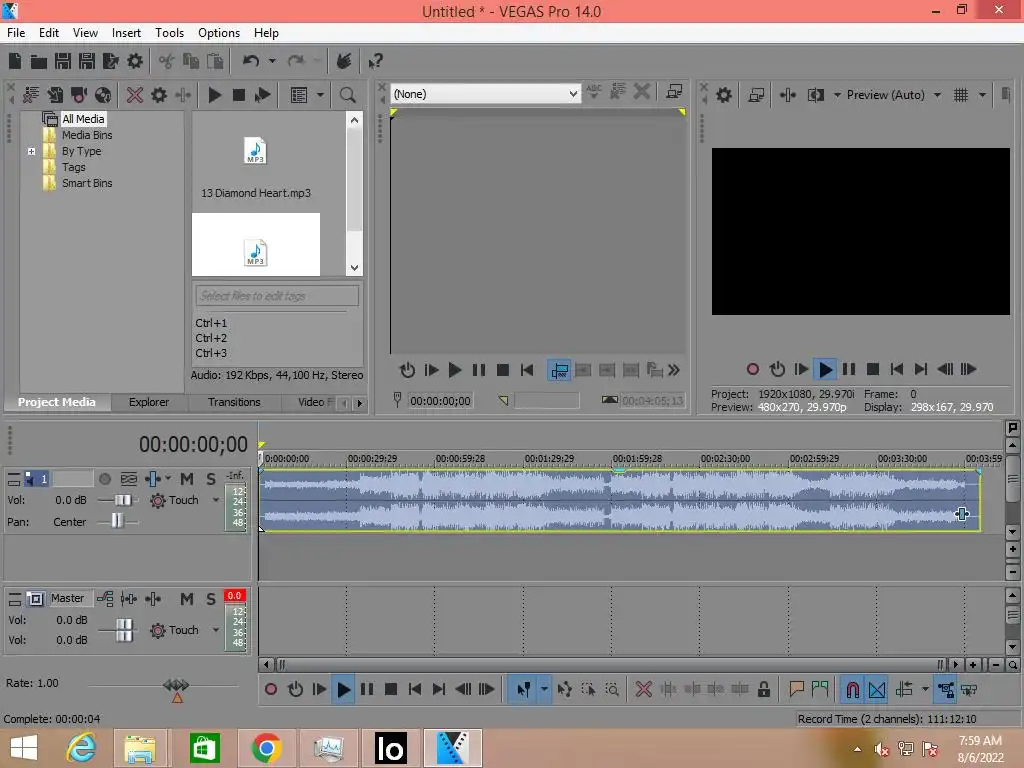The image size is (1024, 768).
Task: Click the playback Rate slider
Action: point(176,686)
